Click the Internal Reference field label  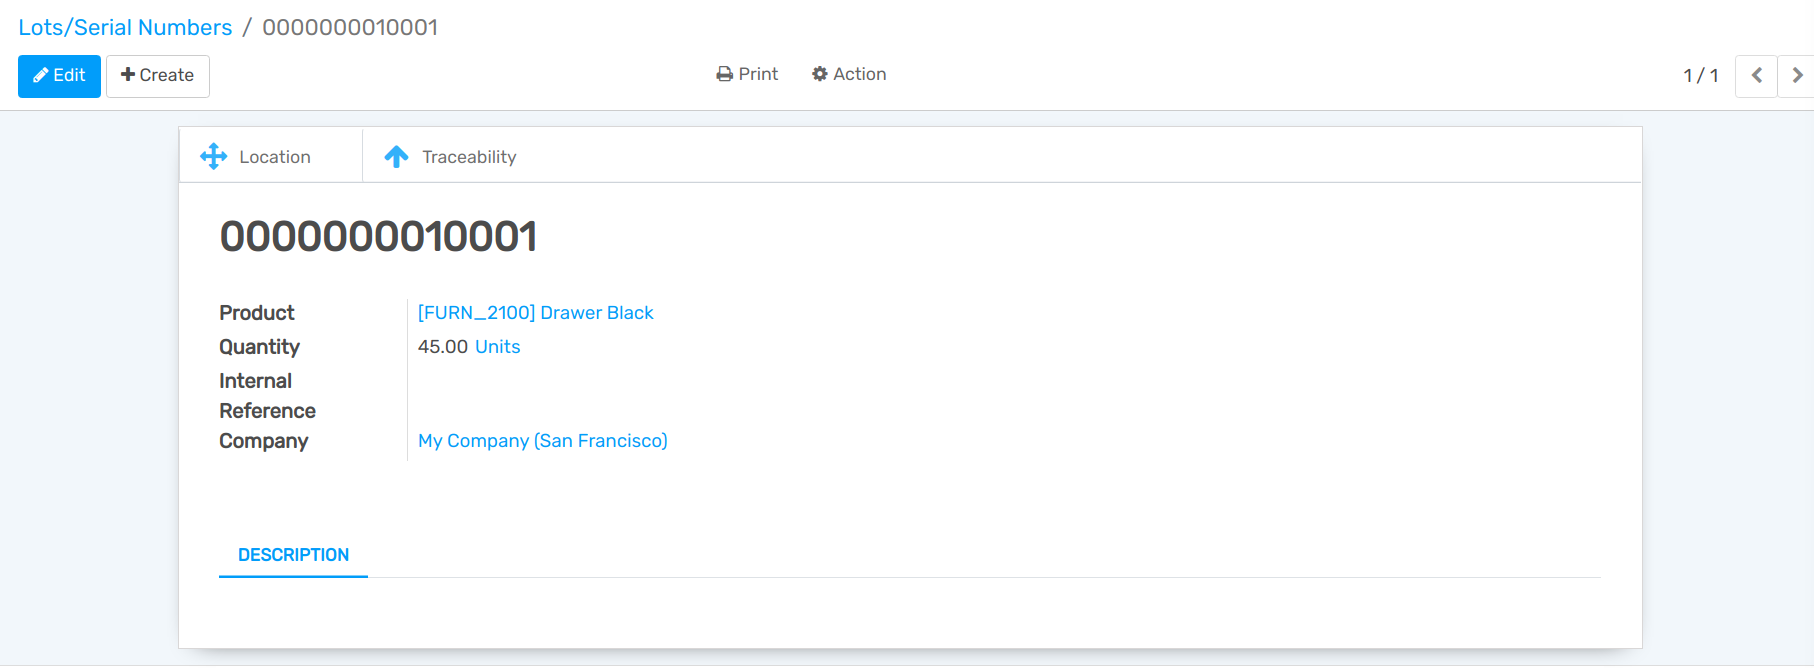click(267, 396)
